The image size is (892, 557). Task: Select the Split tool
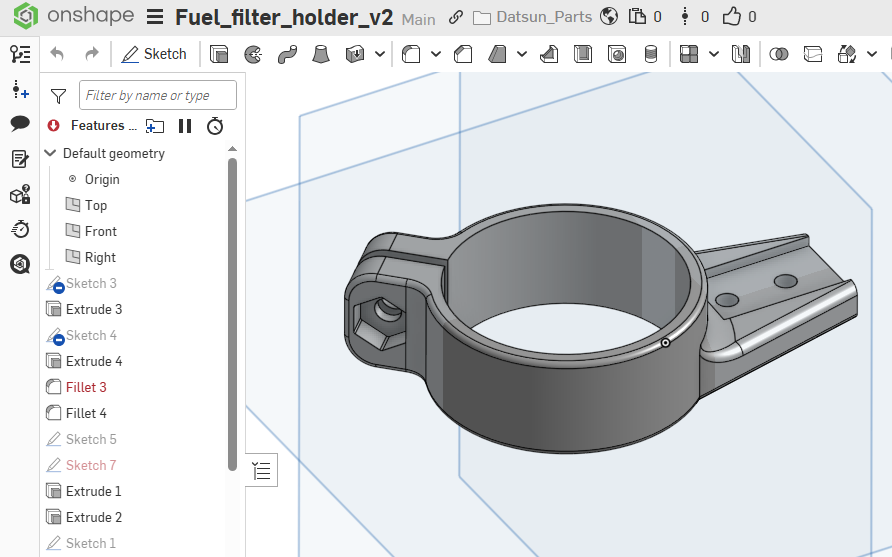pos(813,54)
